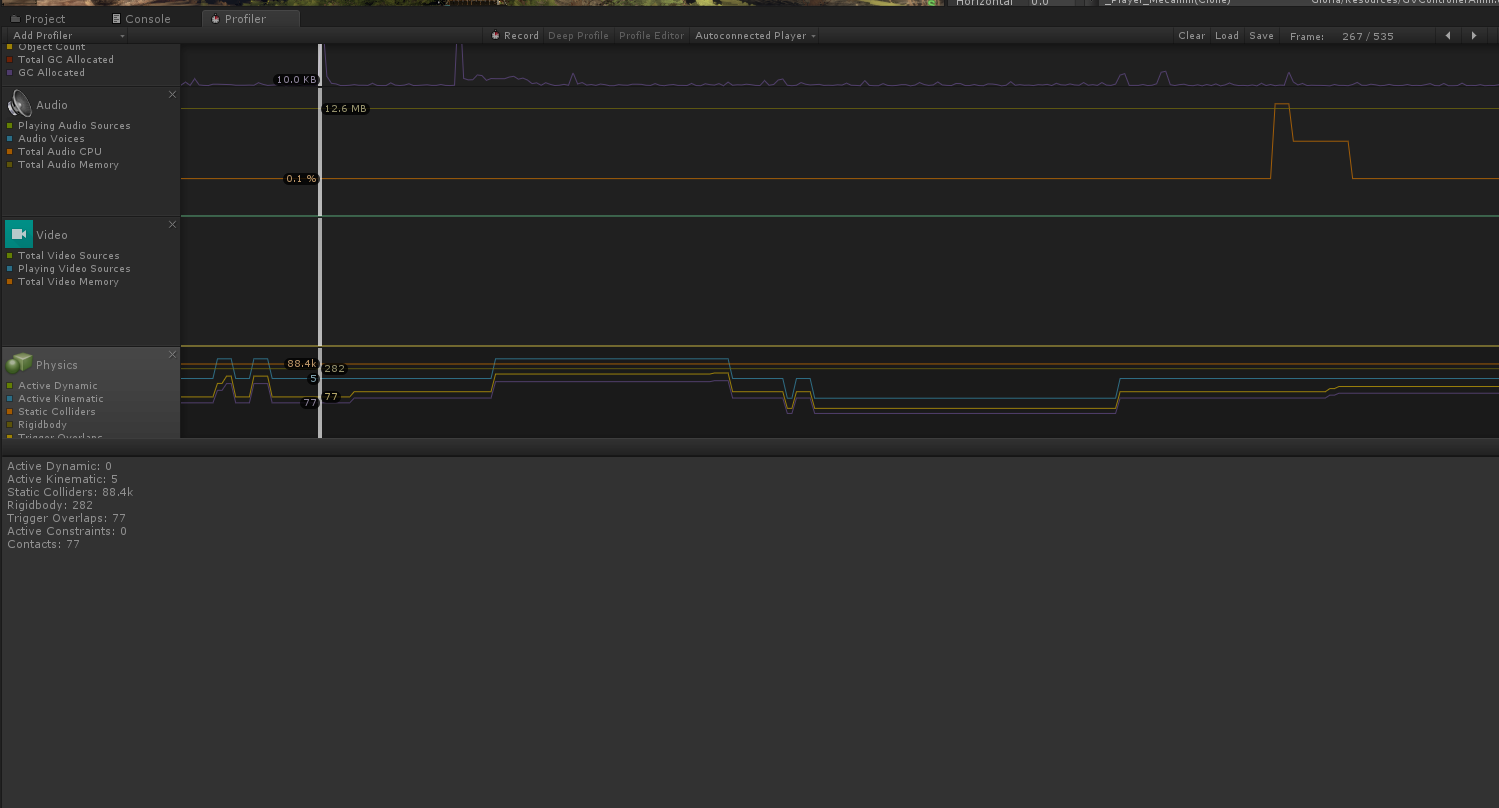Step to next frame arrow

[x=1473, y=36]
